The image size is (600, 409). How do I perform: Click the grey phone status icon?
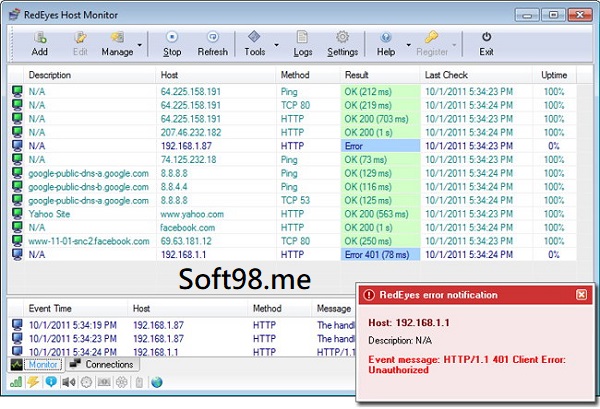[x=139, y=382]
